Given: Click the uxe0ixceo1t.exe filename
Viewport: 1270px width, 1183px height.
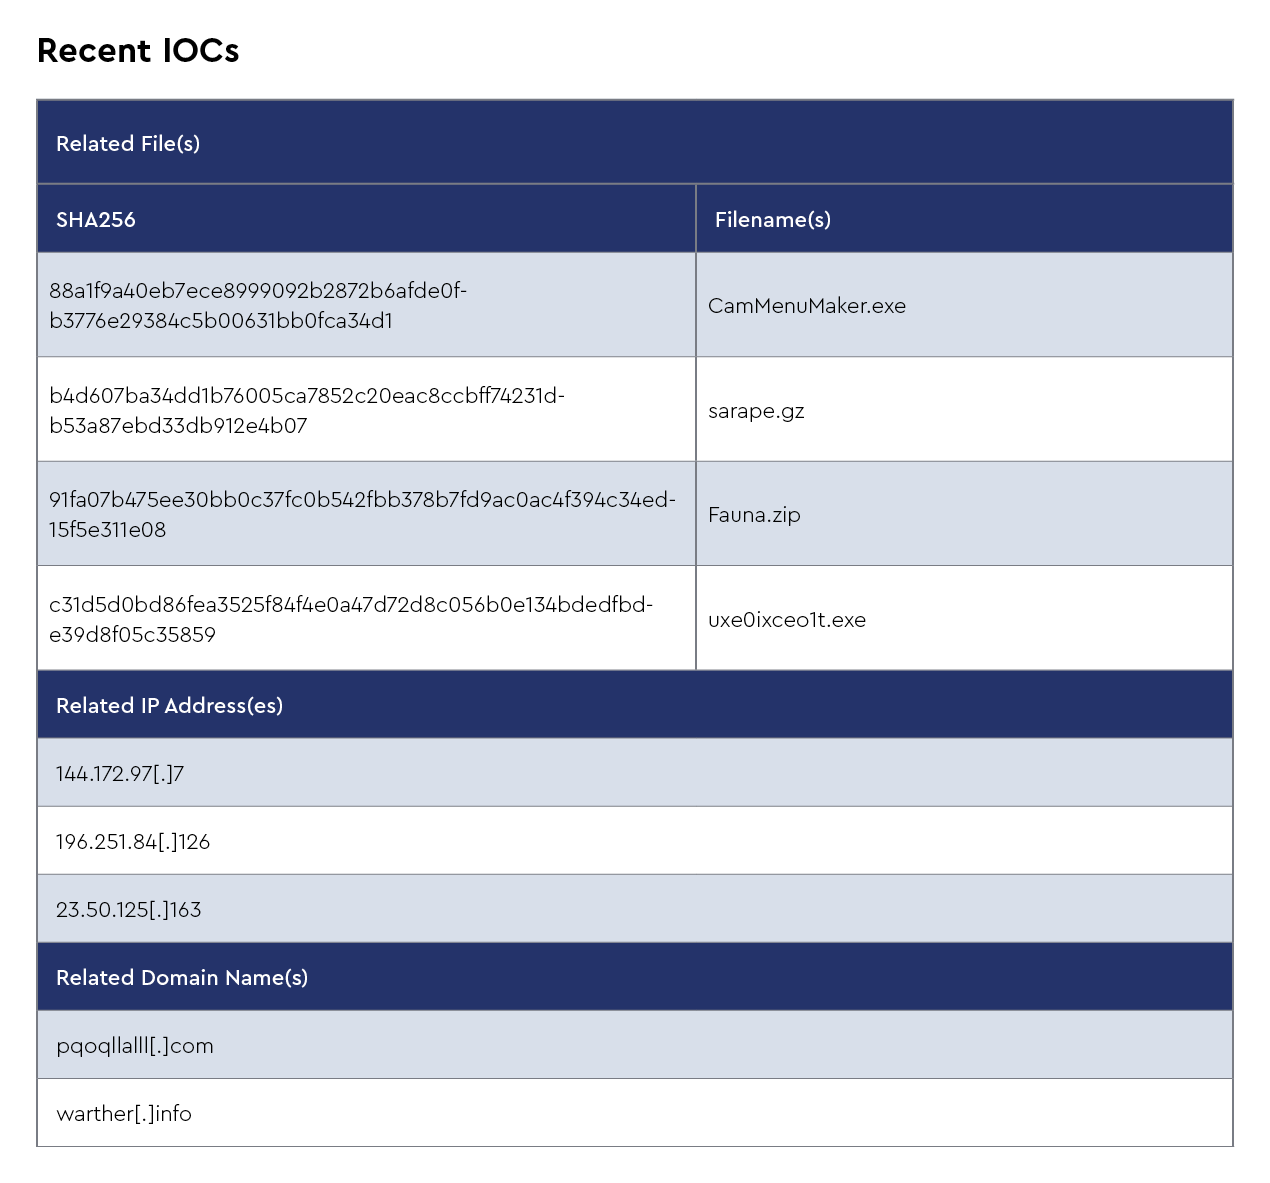Looking at the screenshot, I should tap(786, 620).
